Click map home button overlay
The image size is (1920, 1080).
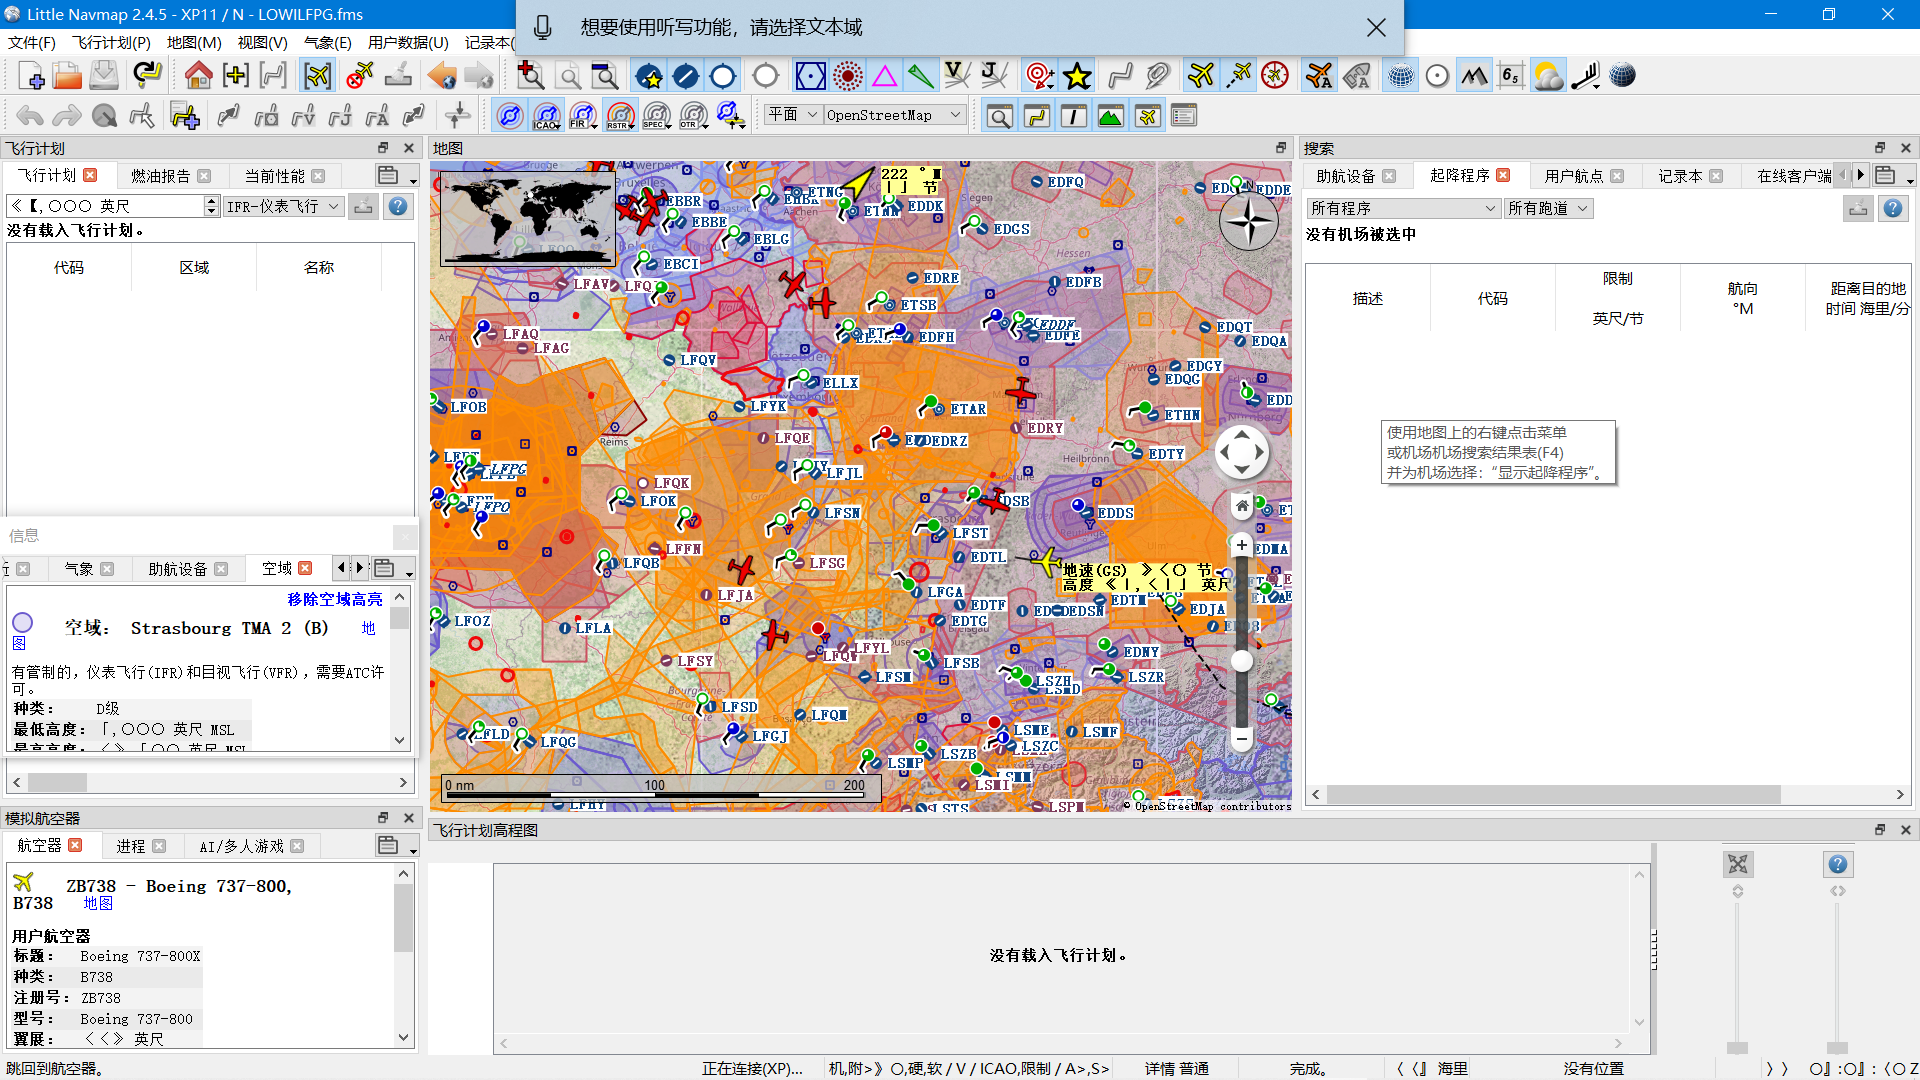pos(1241,506)
